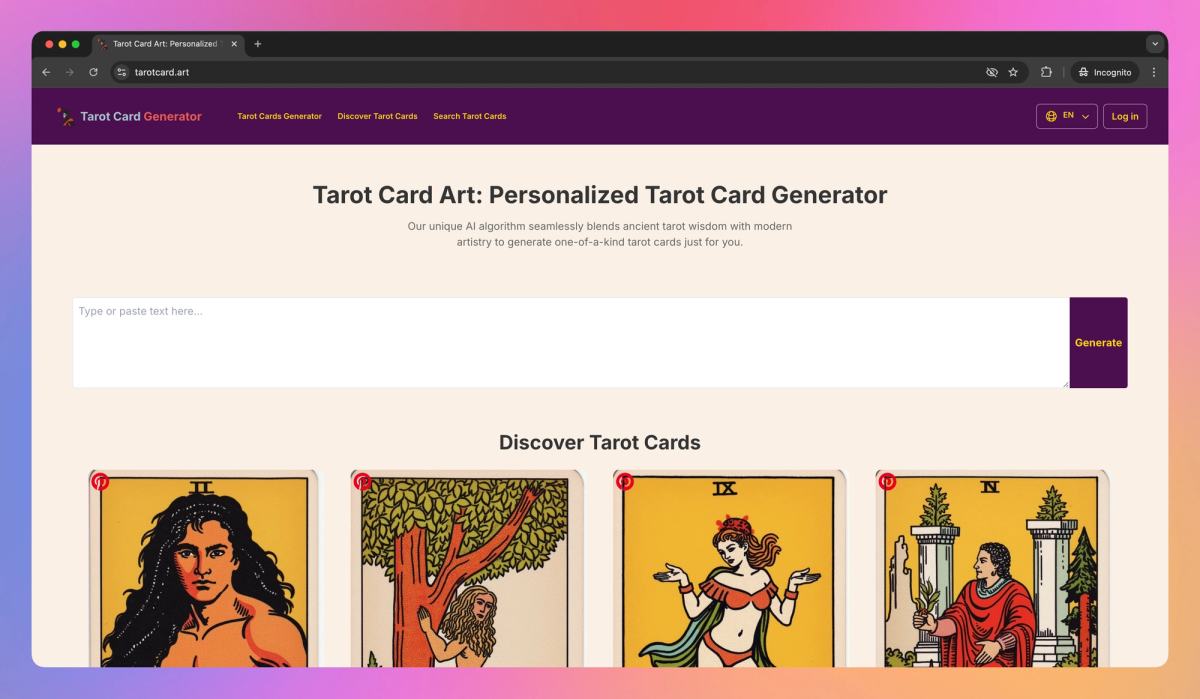This screenshot has width=1200, height=699.
Task: Click Pinterest icon on the red-robed man card
Action: click(888, 482)
